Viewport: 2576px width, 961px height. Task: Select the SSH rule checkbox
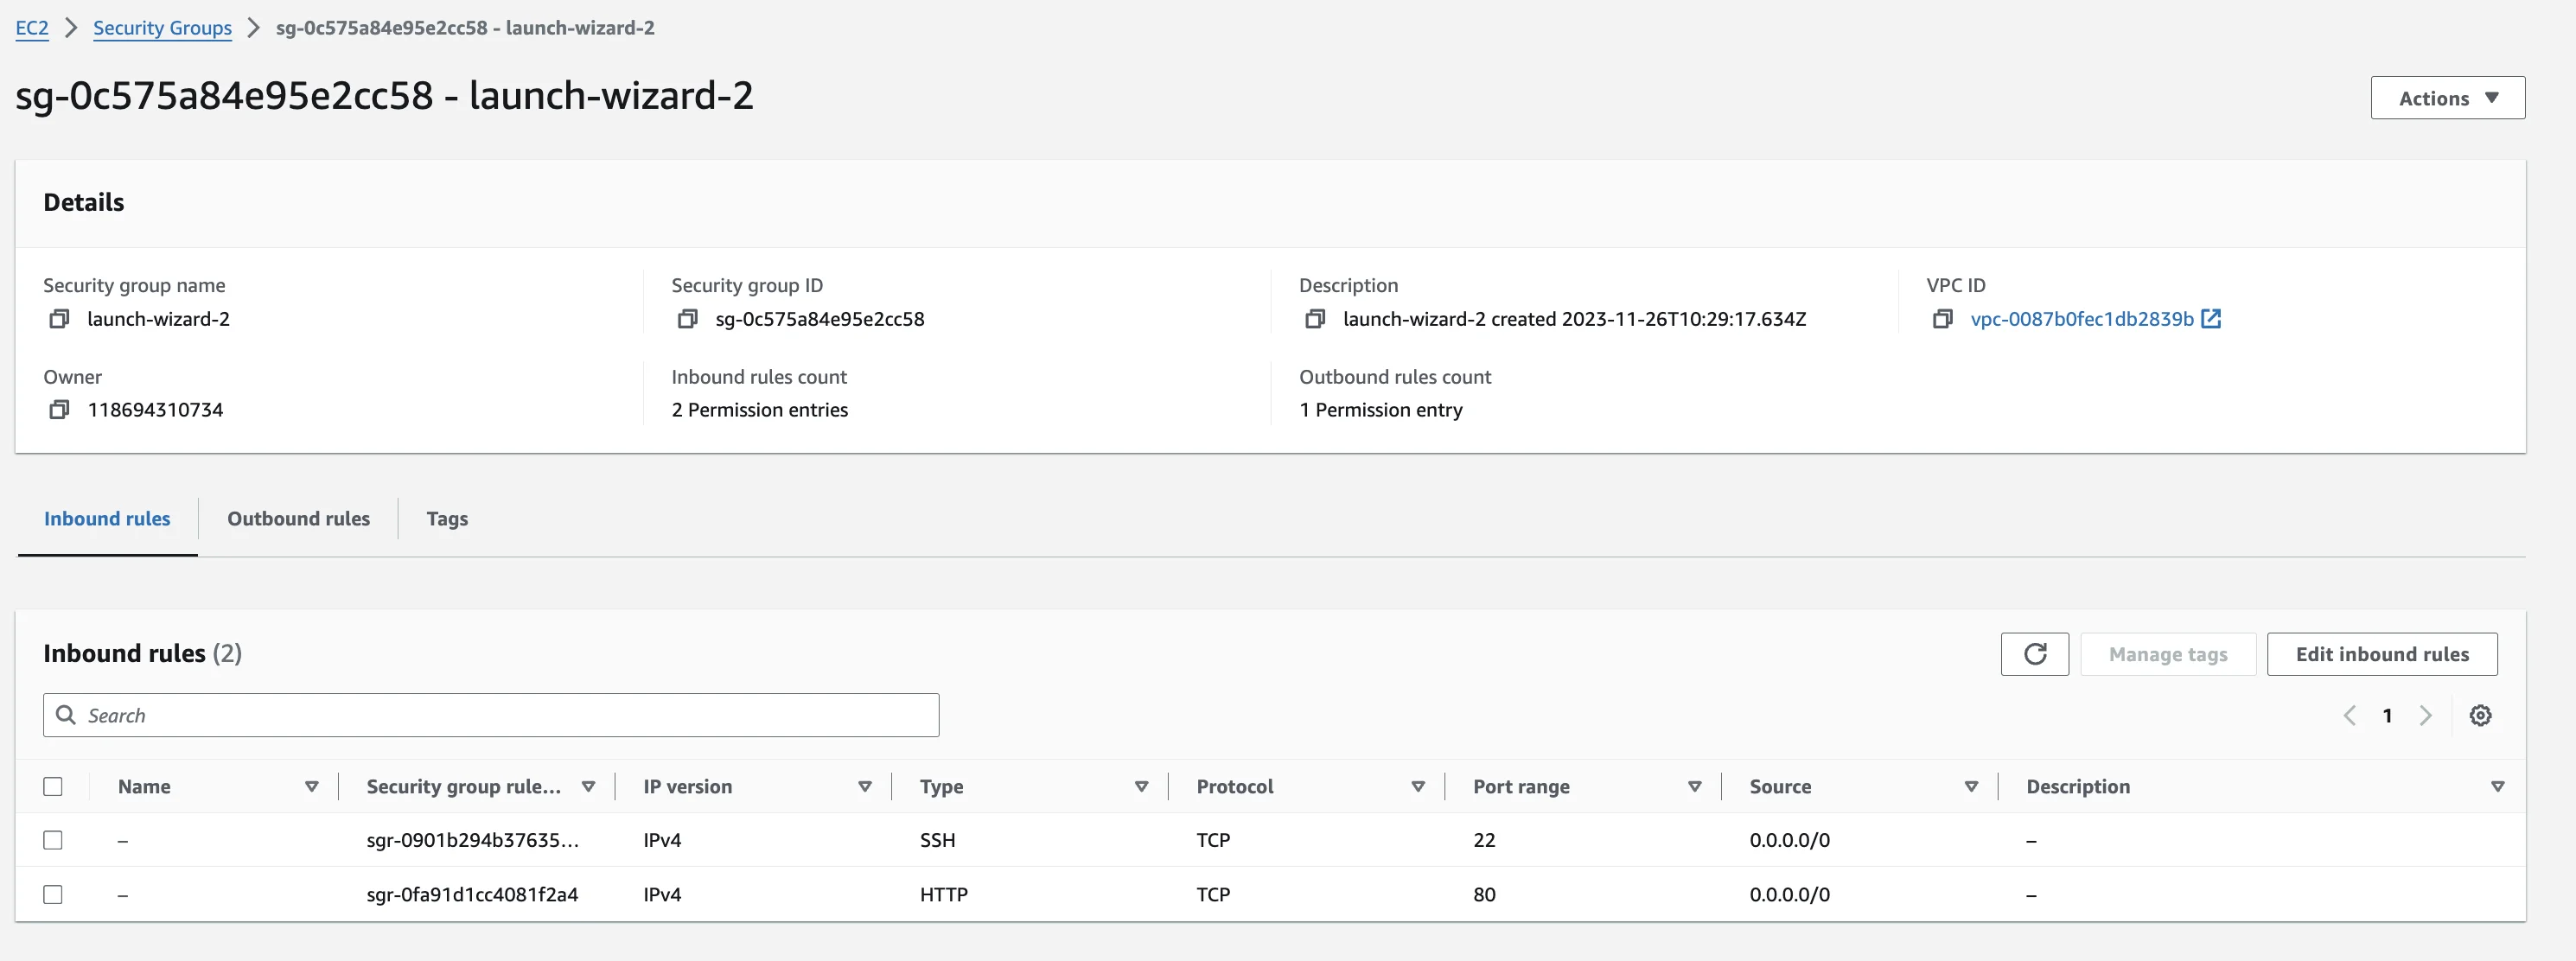tap(53, 840)
